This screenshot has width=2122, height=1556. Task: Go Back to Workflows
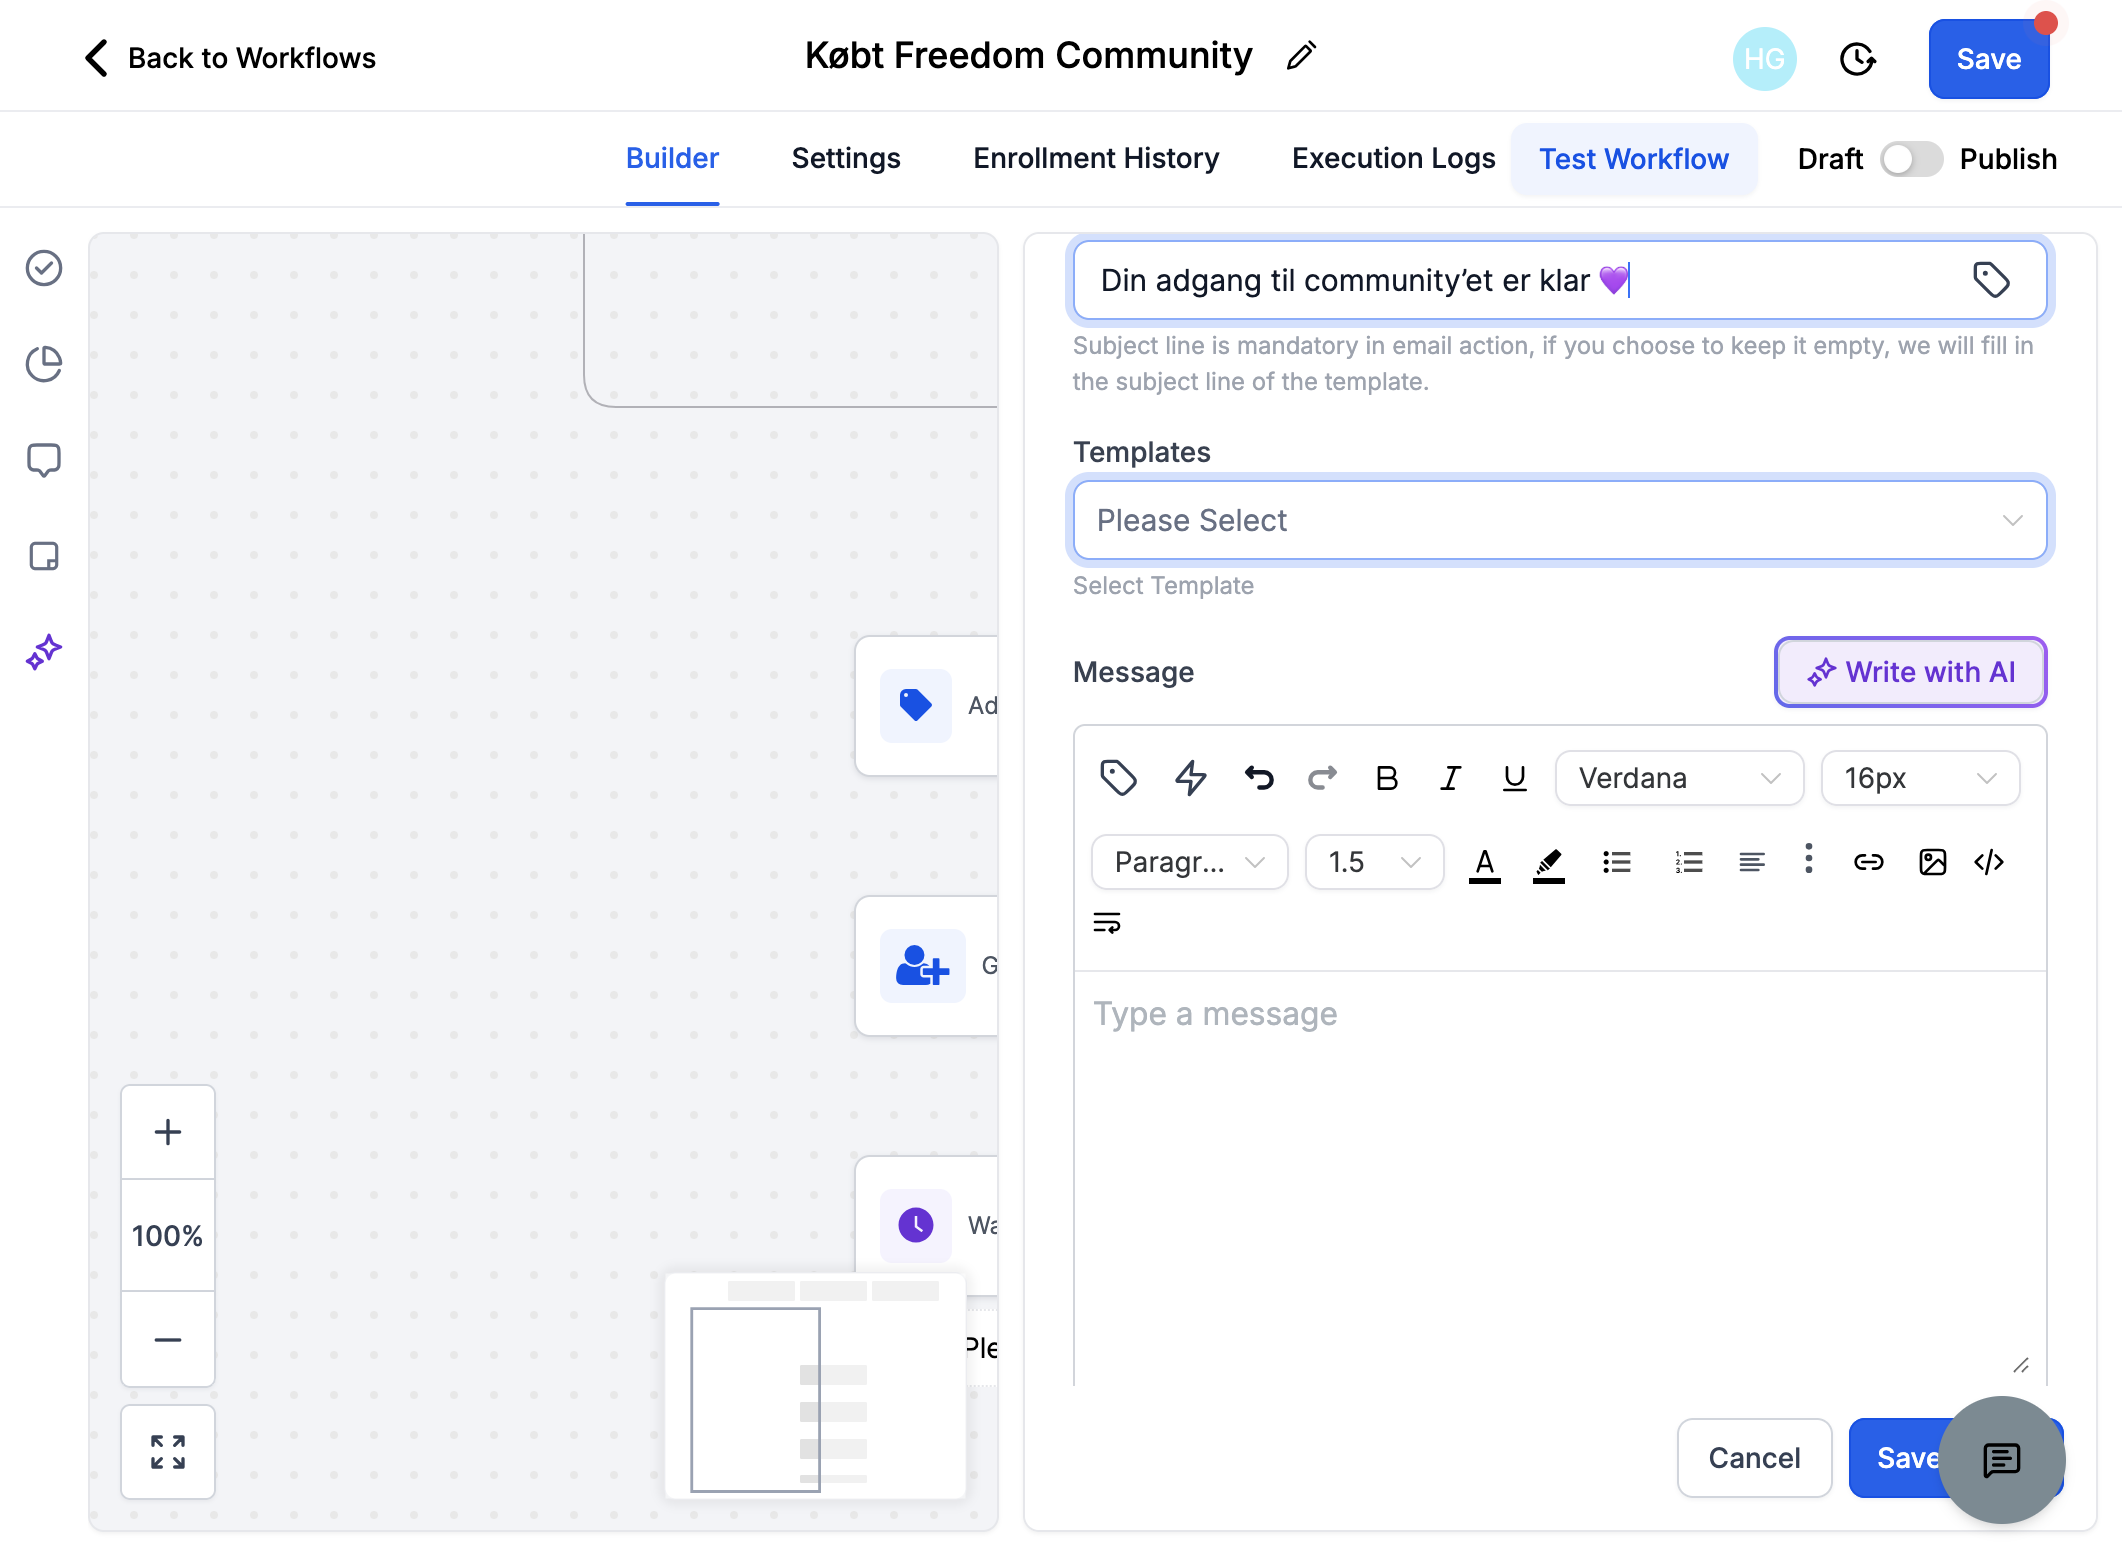point(230,58)
